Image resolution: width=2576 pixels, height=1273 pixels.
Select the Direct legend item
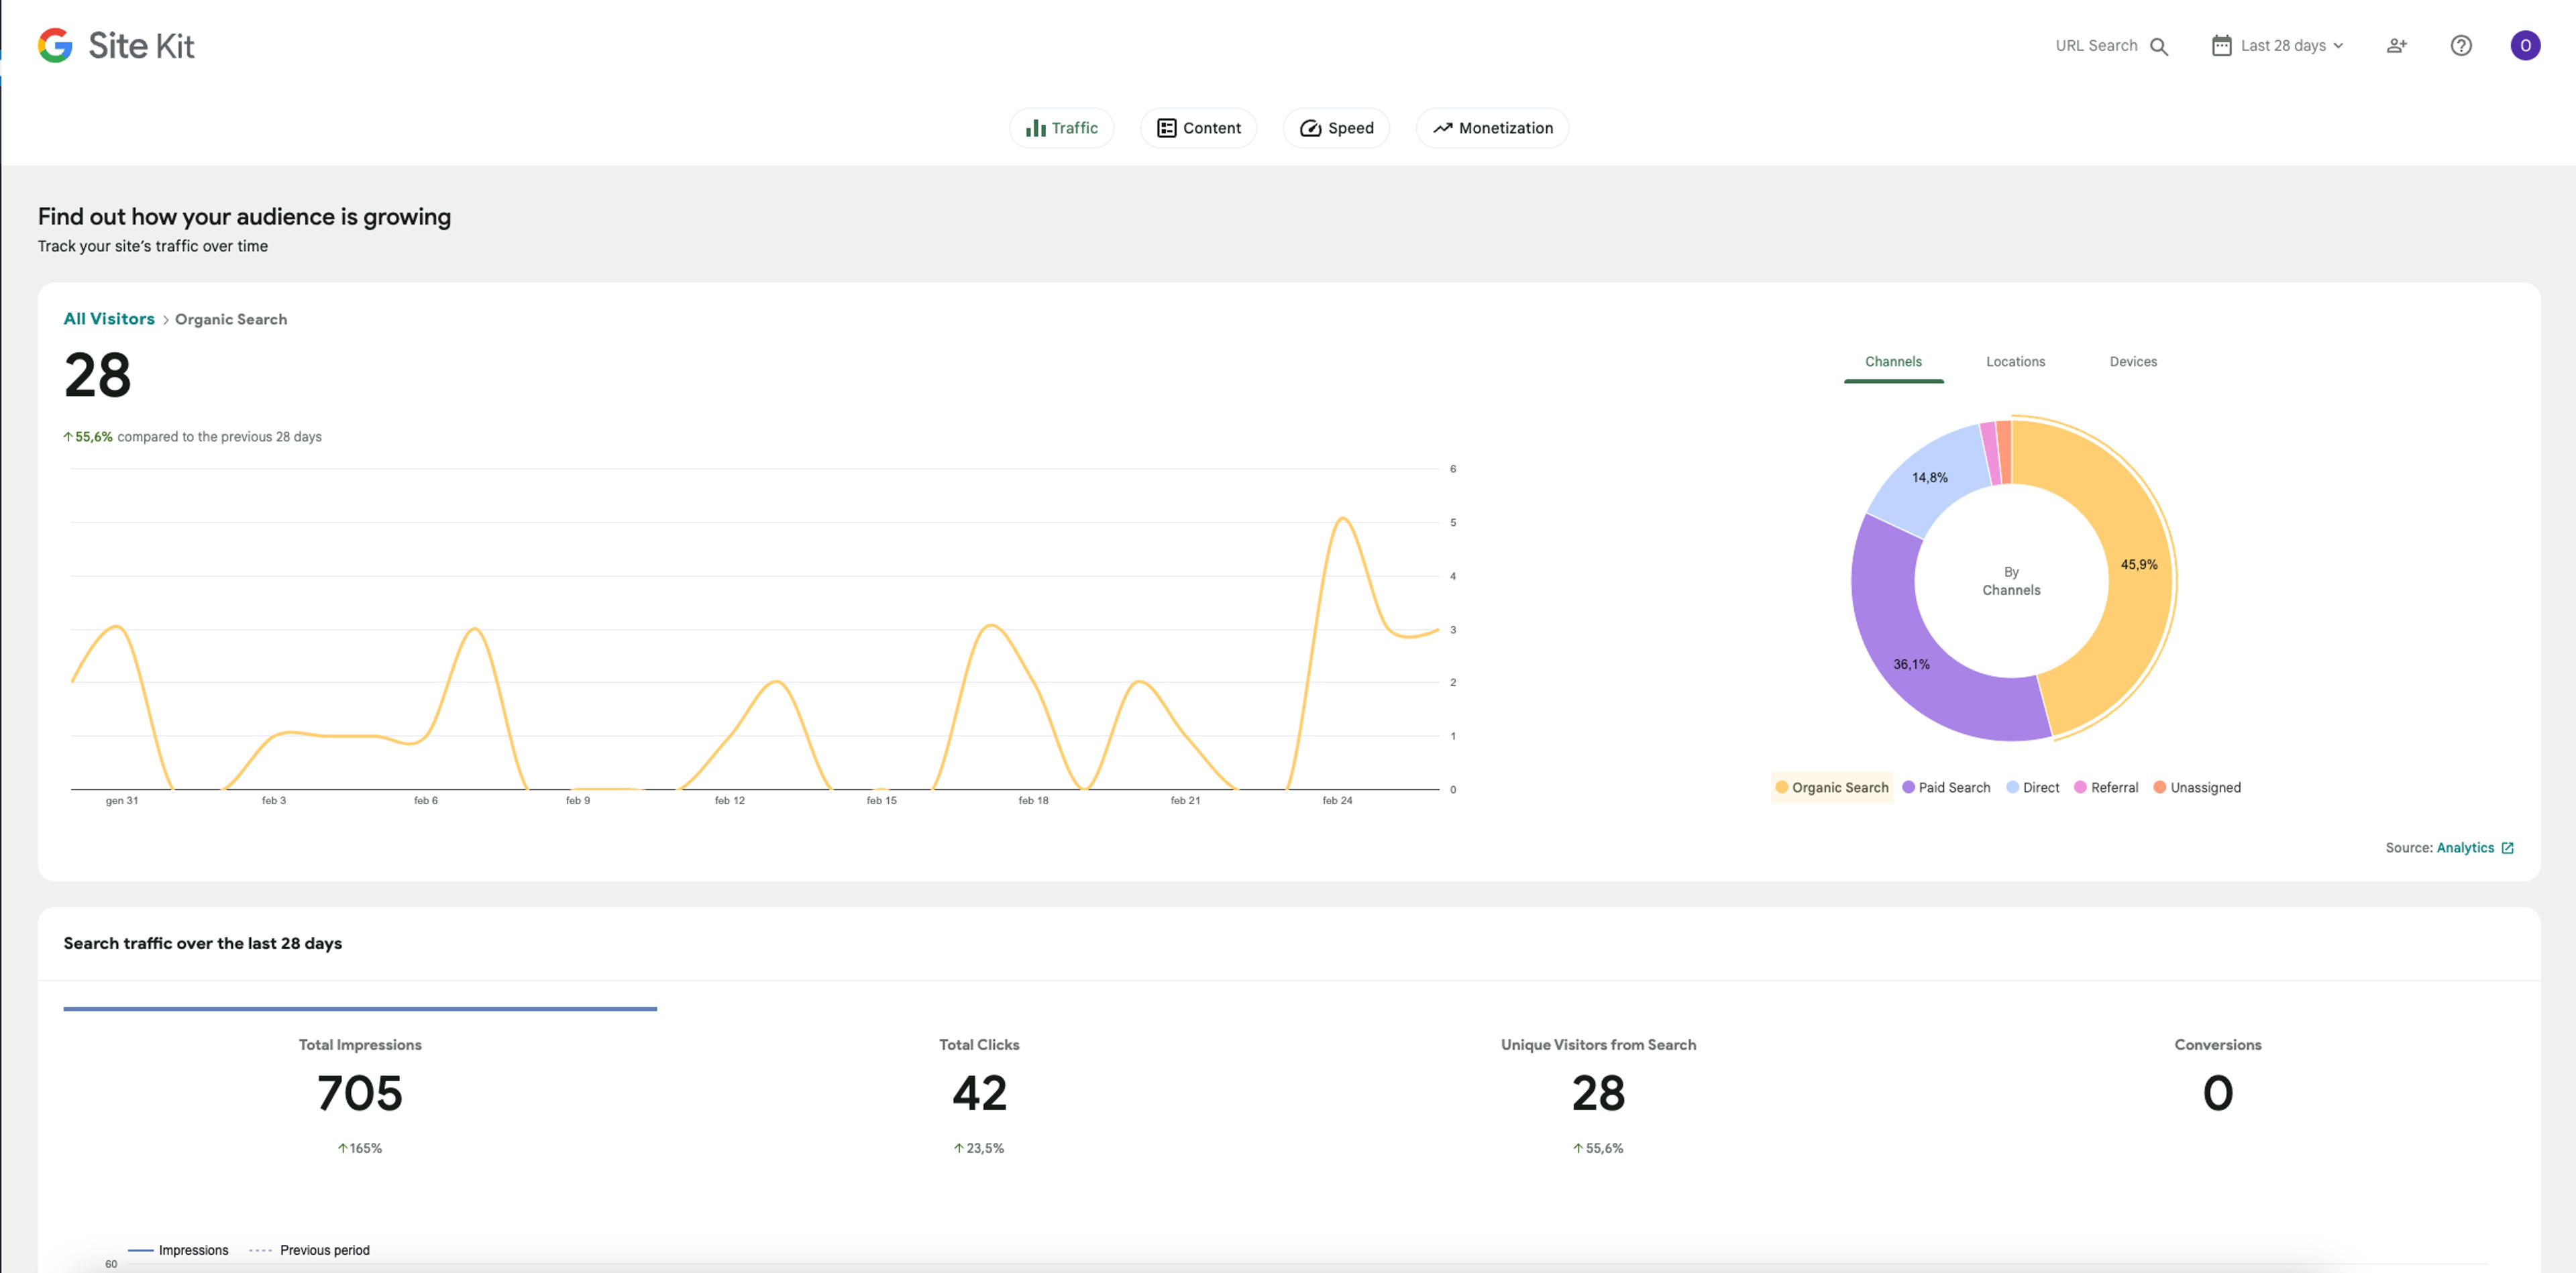2033,788
